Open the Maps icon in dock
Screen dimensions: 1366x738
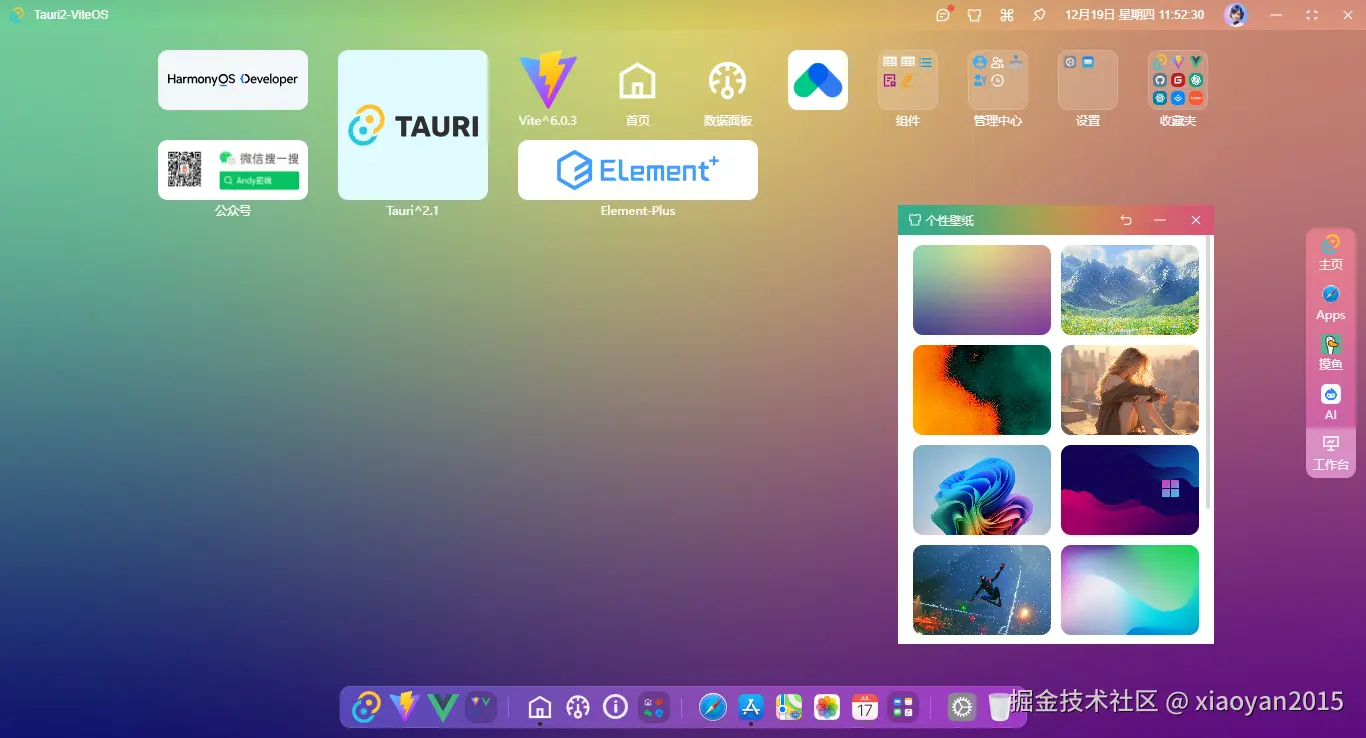pos(789,707)
